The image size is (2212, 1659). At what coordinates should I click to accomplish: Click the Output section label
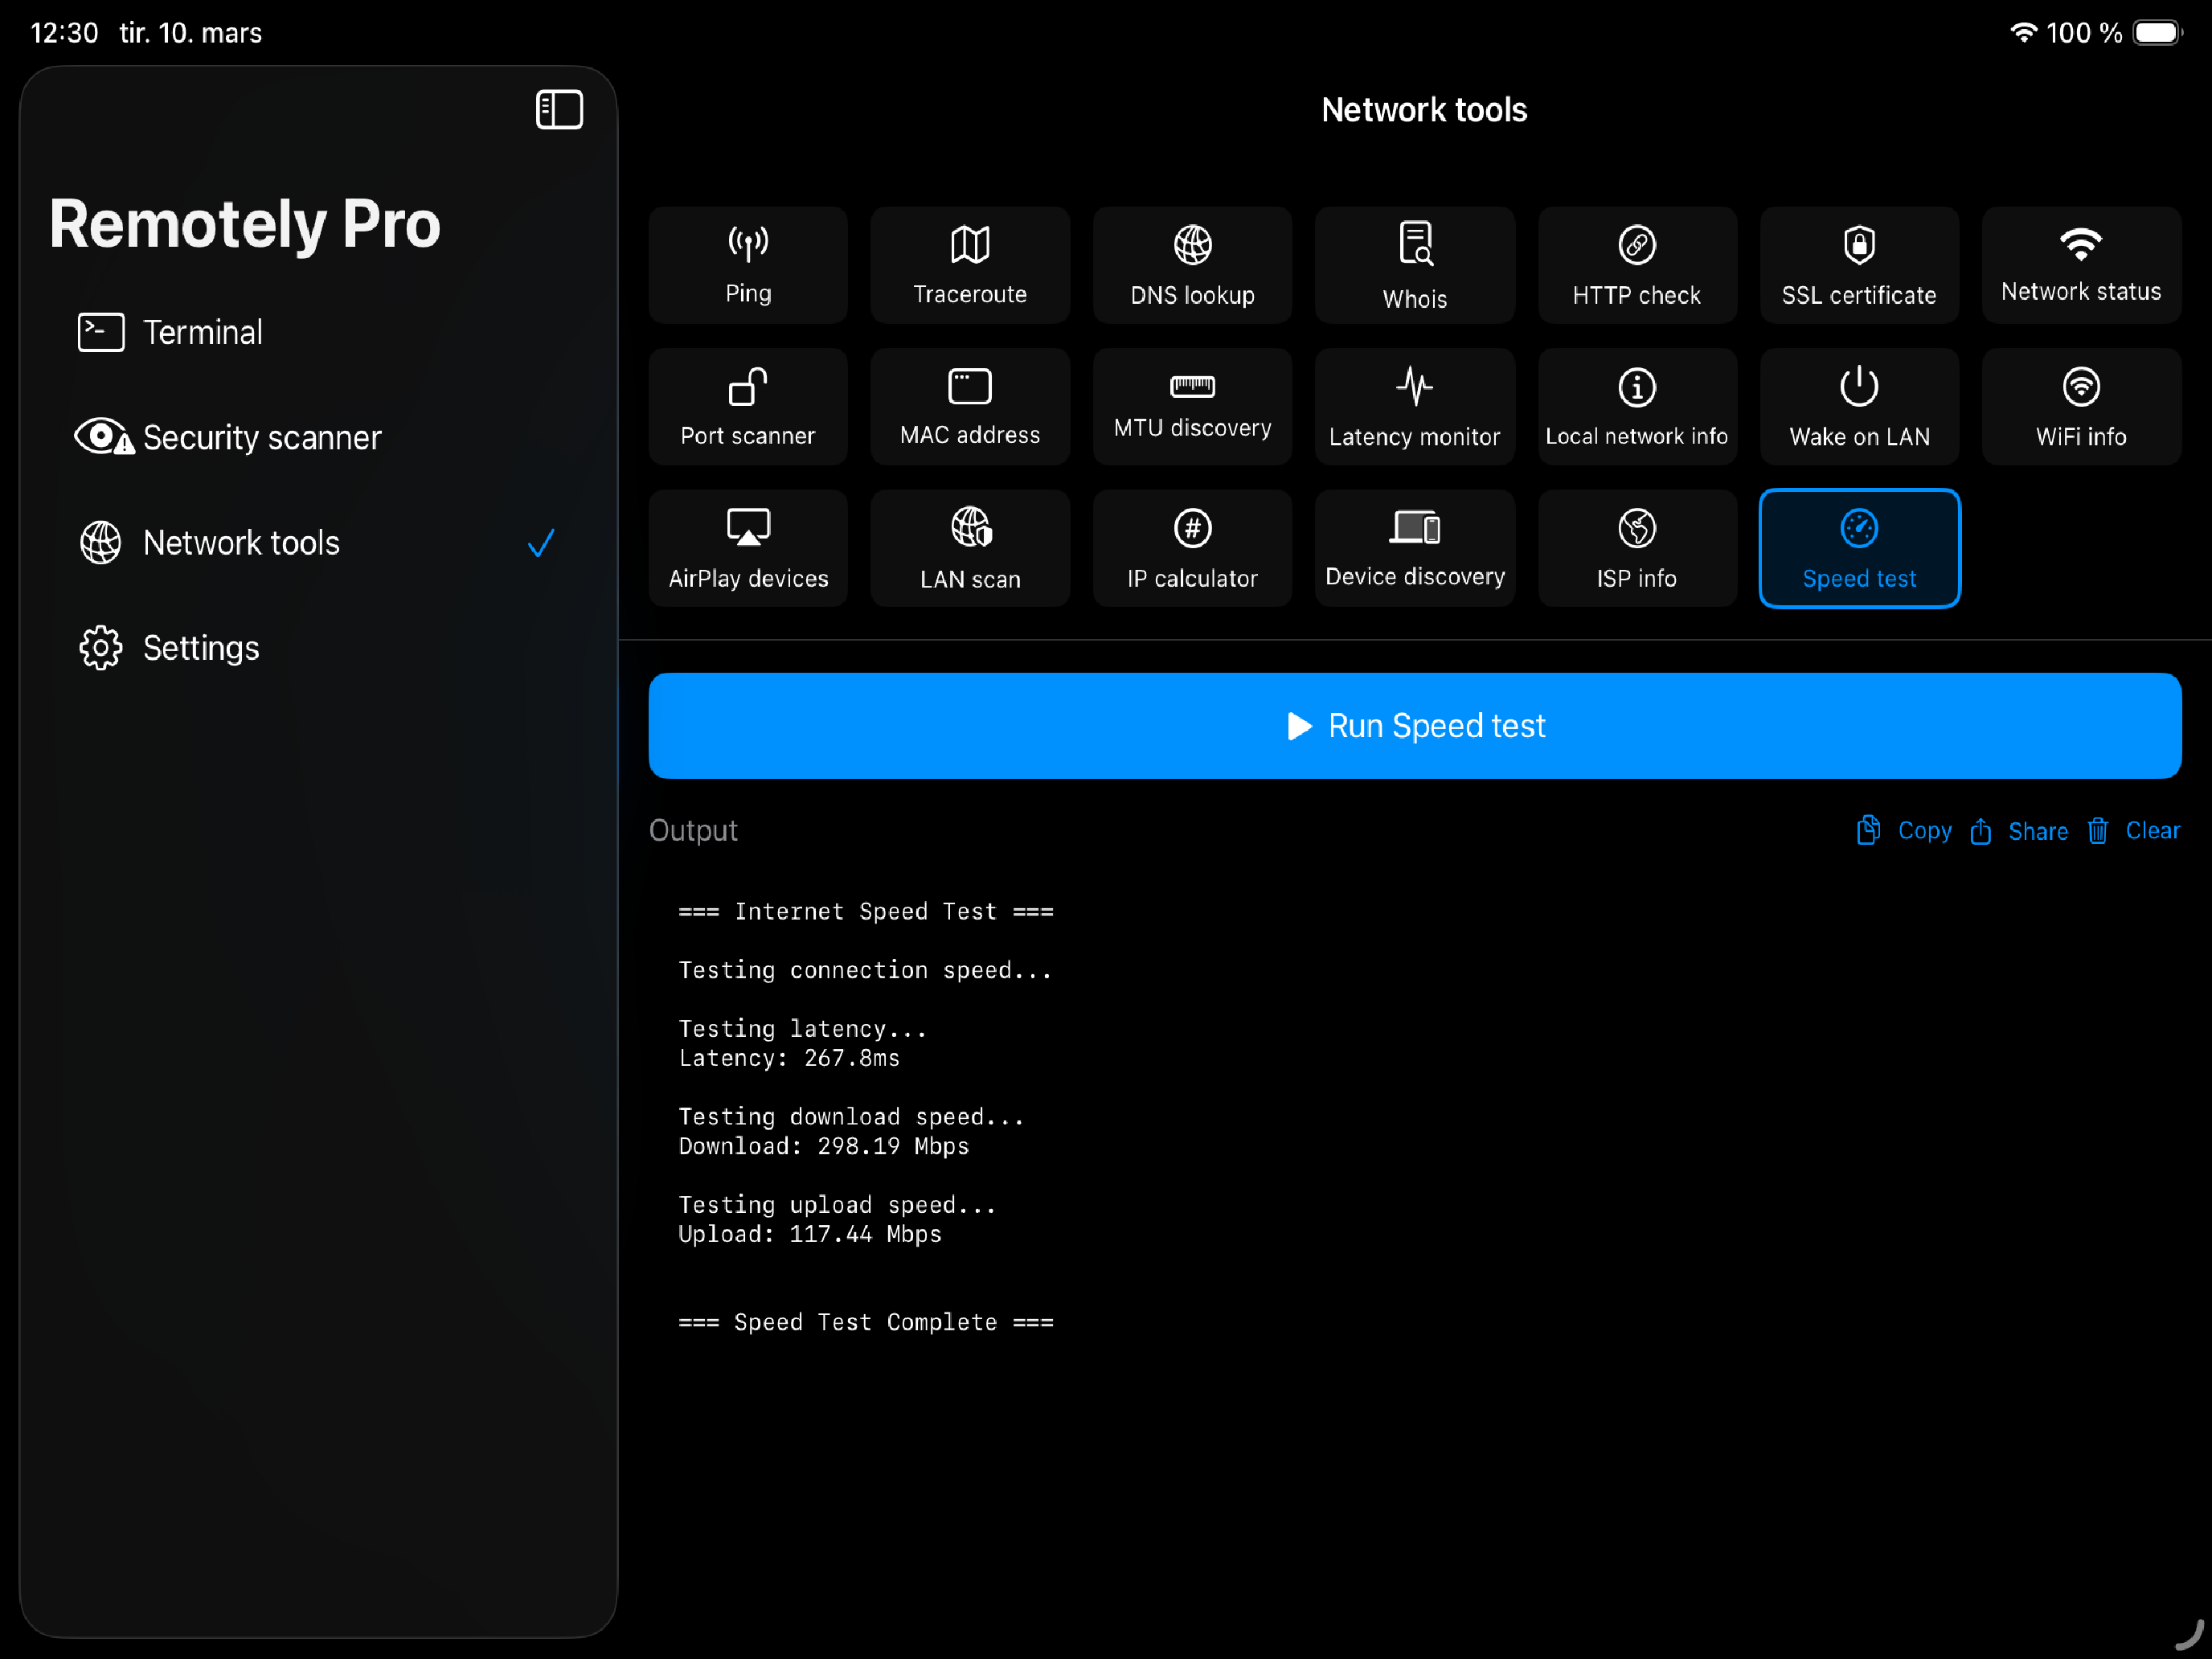click(693, 831)
